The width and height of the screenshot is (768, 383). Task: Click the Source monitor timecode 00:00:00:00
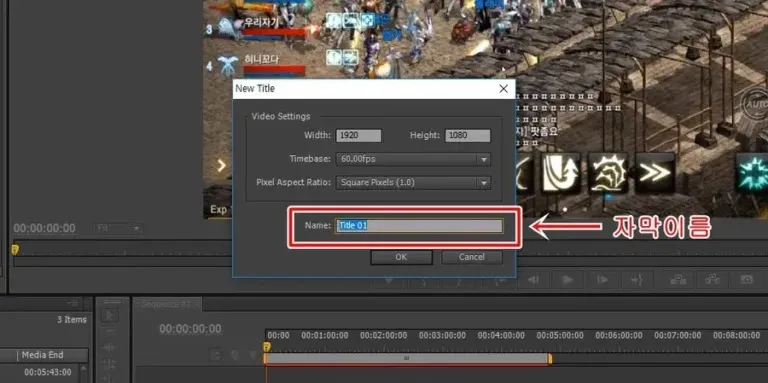pyautogui.click(x=45, y=228)
